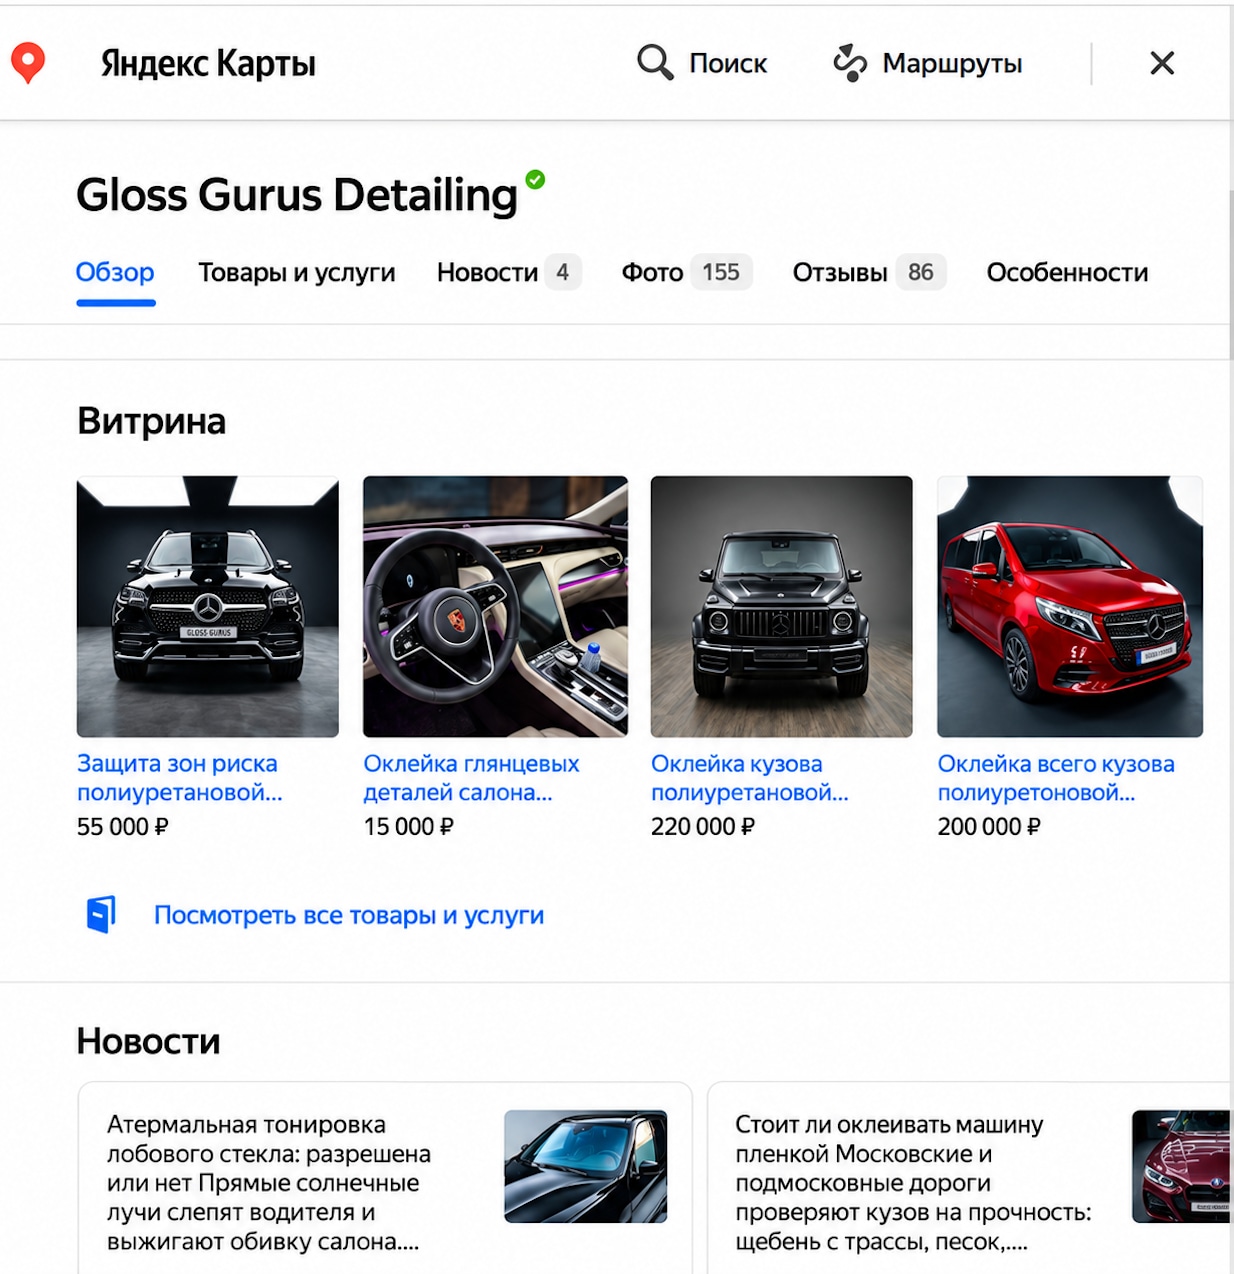Open the red BMW news thumbnail
This screenshot has height=1274, width=1234.
click(x=1182, y=1166)
